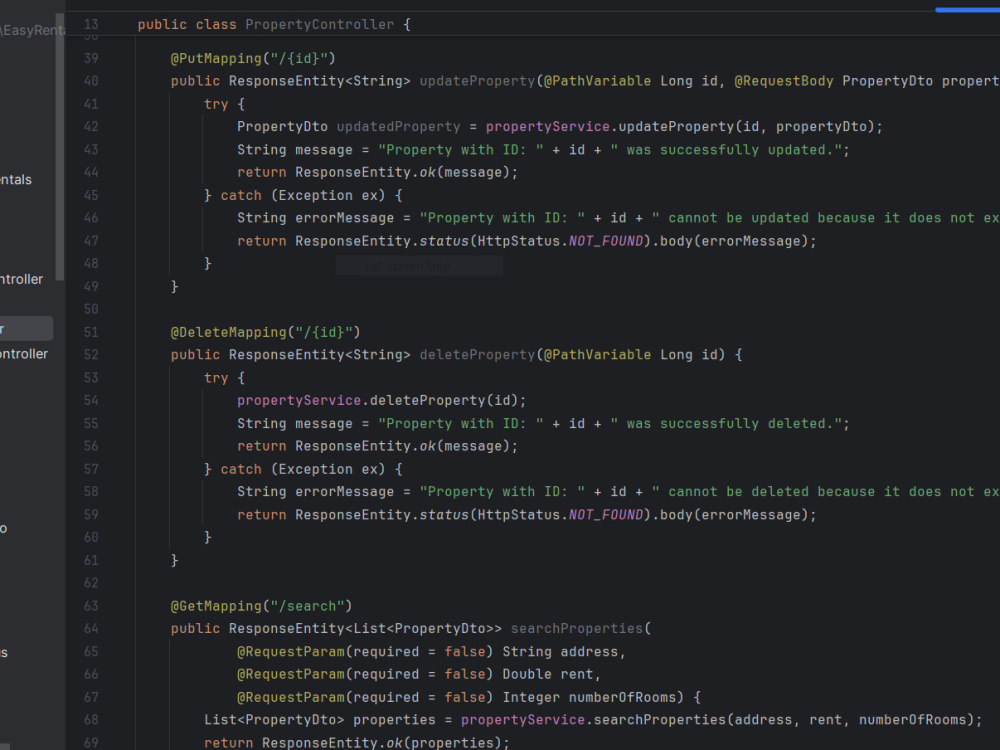Click the @PathVariable annotation on line 40
This screenshot has height=750, width=1000.
pyautogui.click(x=597, y=81)
